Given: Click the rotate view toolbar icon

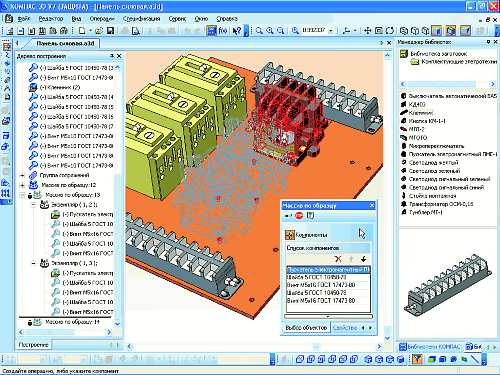Looking at the screenshot, I should click(390, 31).
